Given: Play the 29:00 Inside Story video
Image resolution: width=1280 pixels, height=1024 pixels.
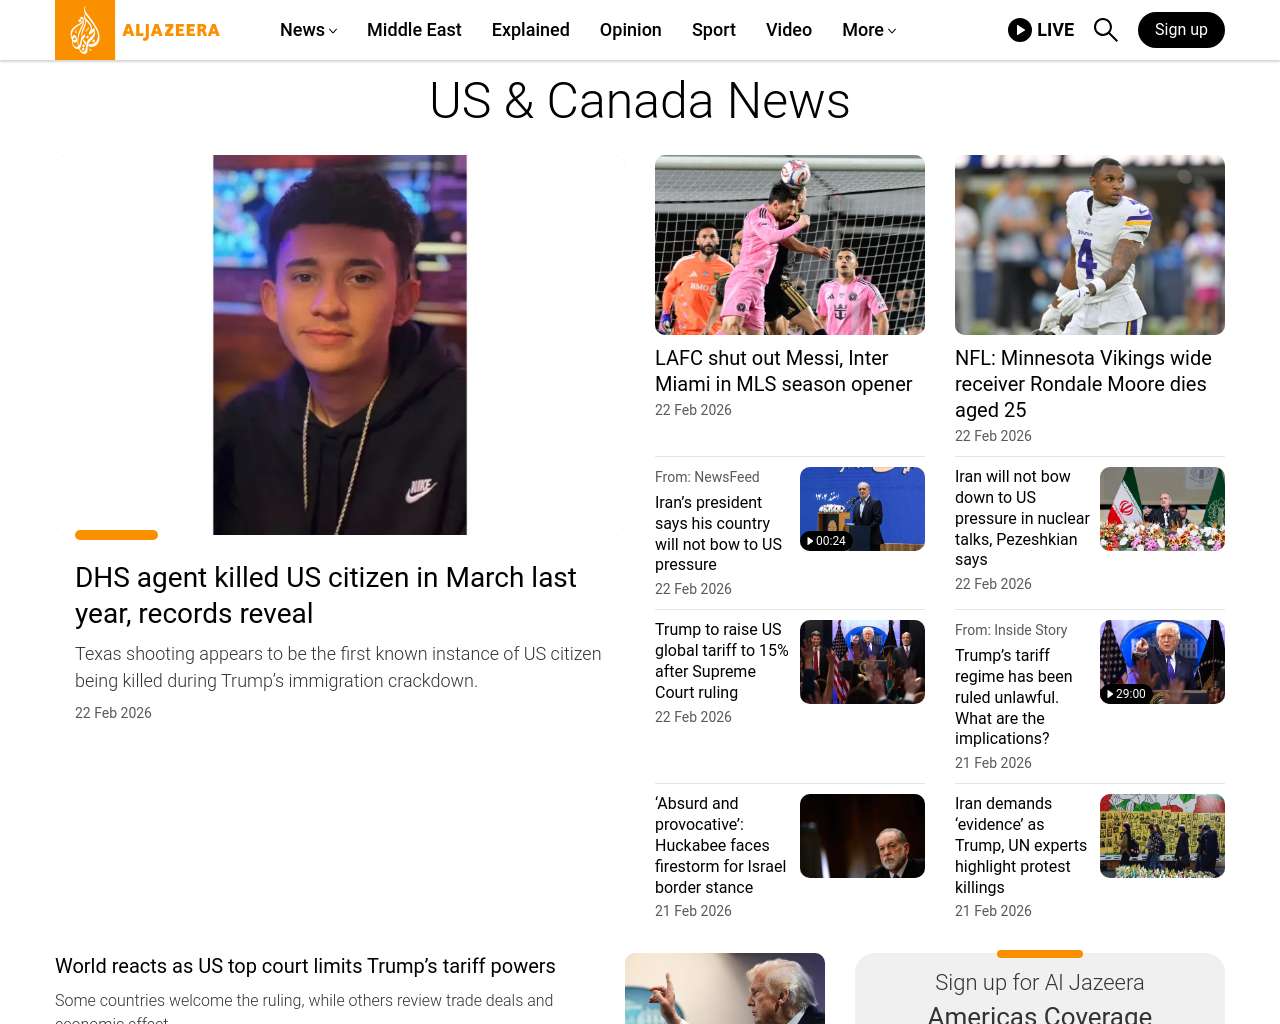Looking at the screenshot, I should (1162, 662).
